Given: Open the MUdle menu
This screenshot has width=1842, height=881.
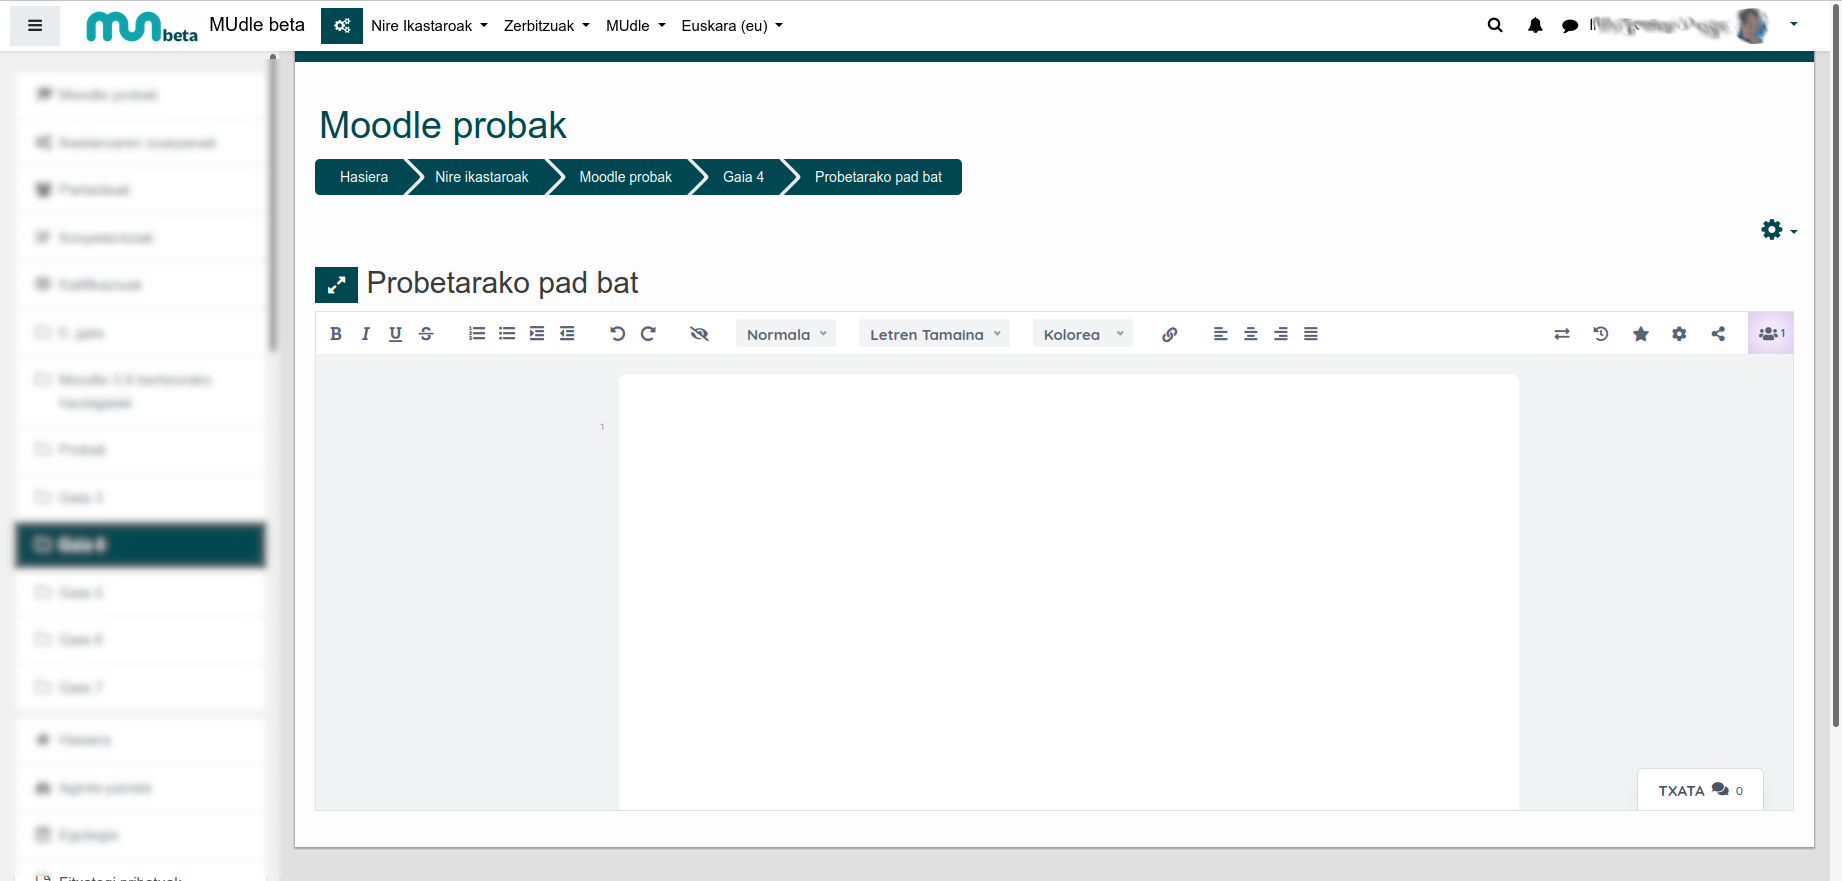Looking at the screenshot, I should (635, 26).
